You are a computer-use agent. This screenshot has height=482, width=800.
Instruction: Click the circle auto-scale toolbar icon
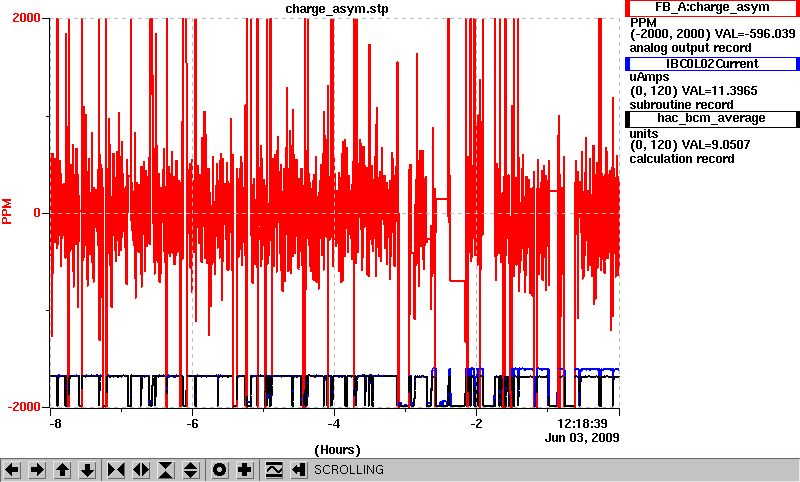click(x=219, y=470)
